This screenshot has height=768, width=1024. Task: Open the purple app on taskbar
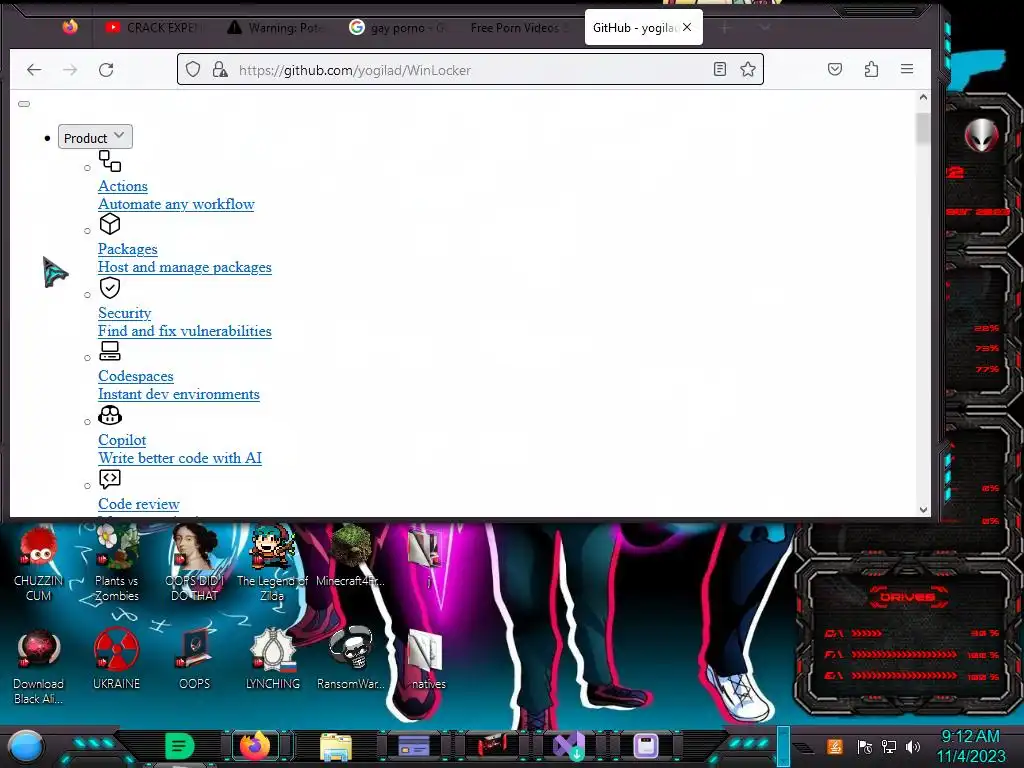(646, 746)
